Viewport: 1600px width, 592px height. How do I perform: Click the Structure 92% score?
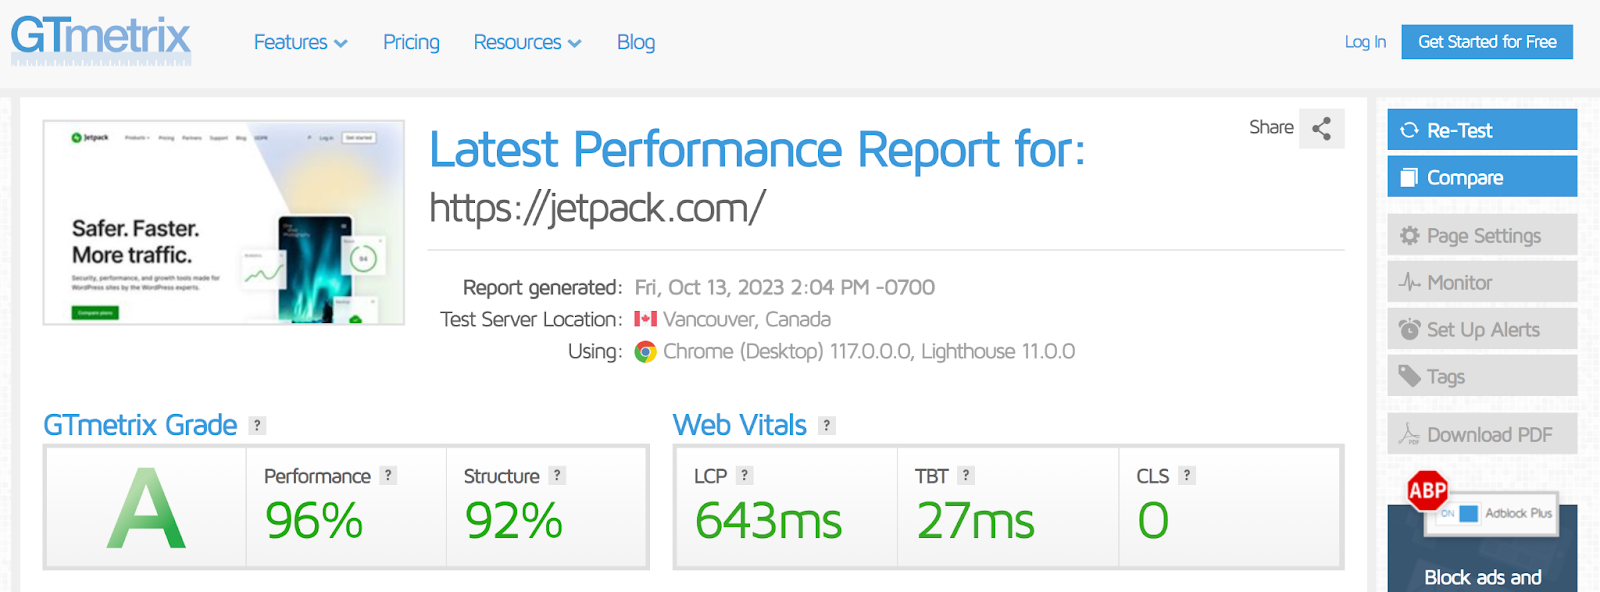point(514,520)
